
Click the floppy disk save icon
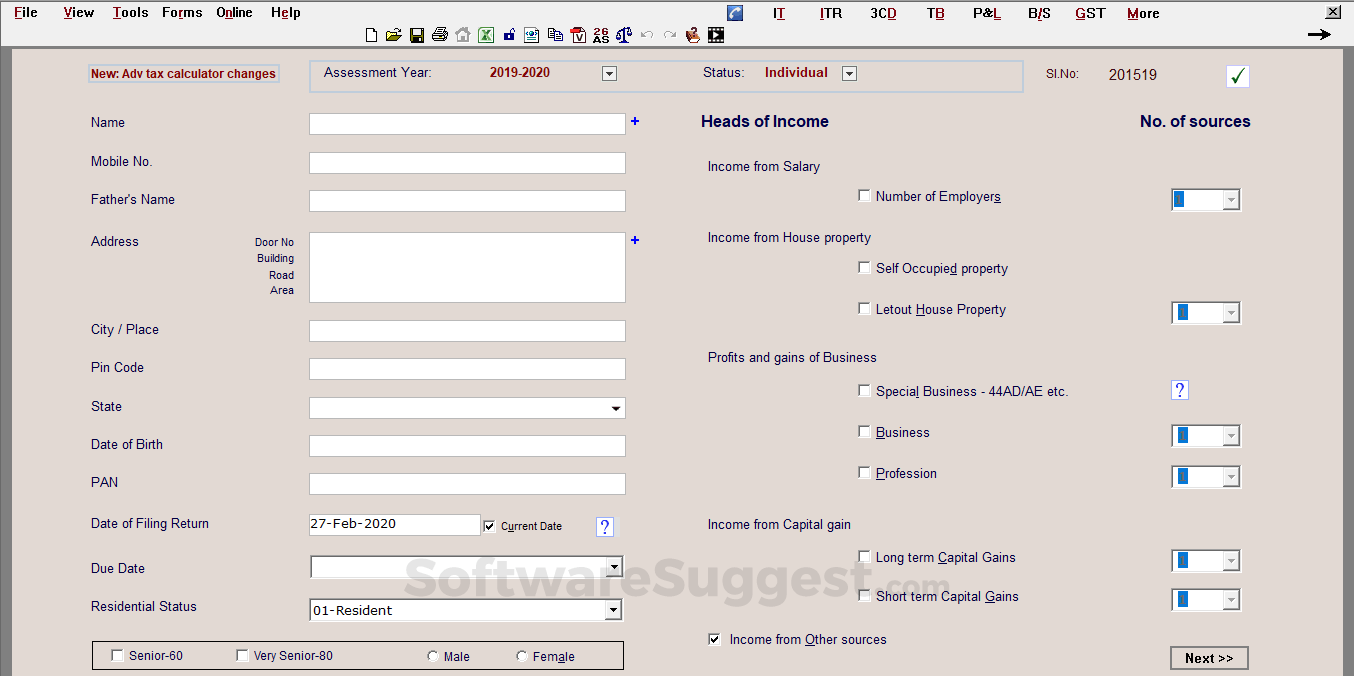416,35
